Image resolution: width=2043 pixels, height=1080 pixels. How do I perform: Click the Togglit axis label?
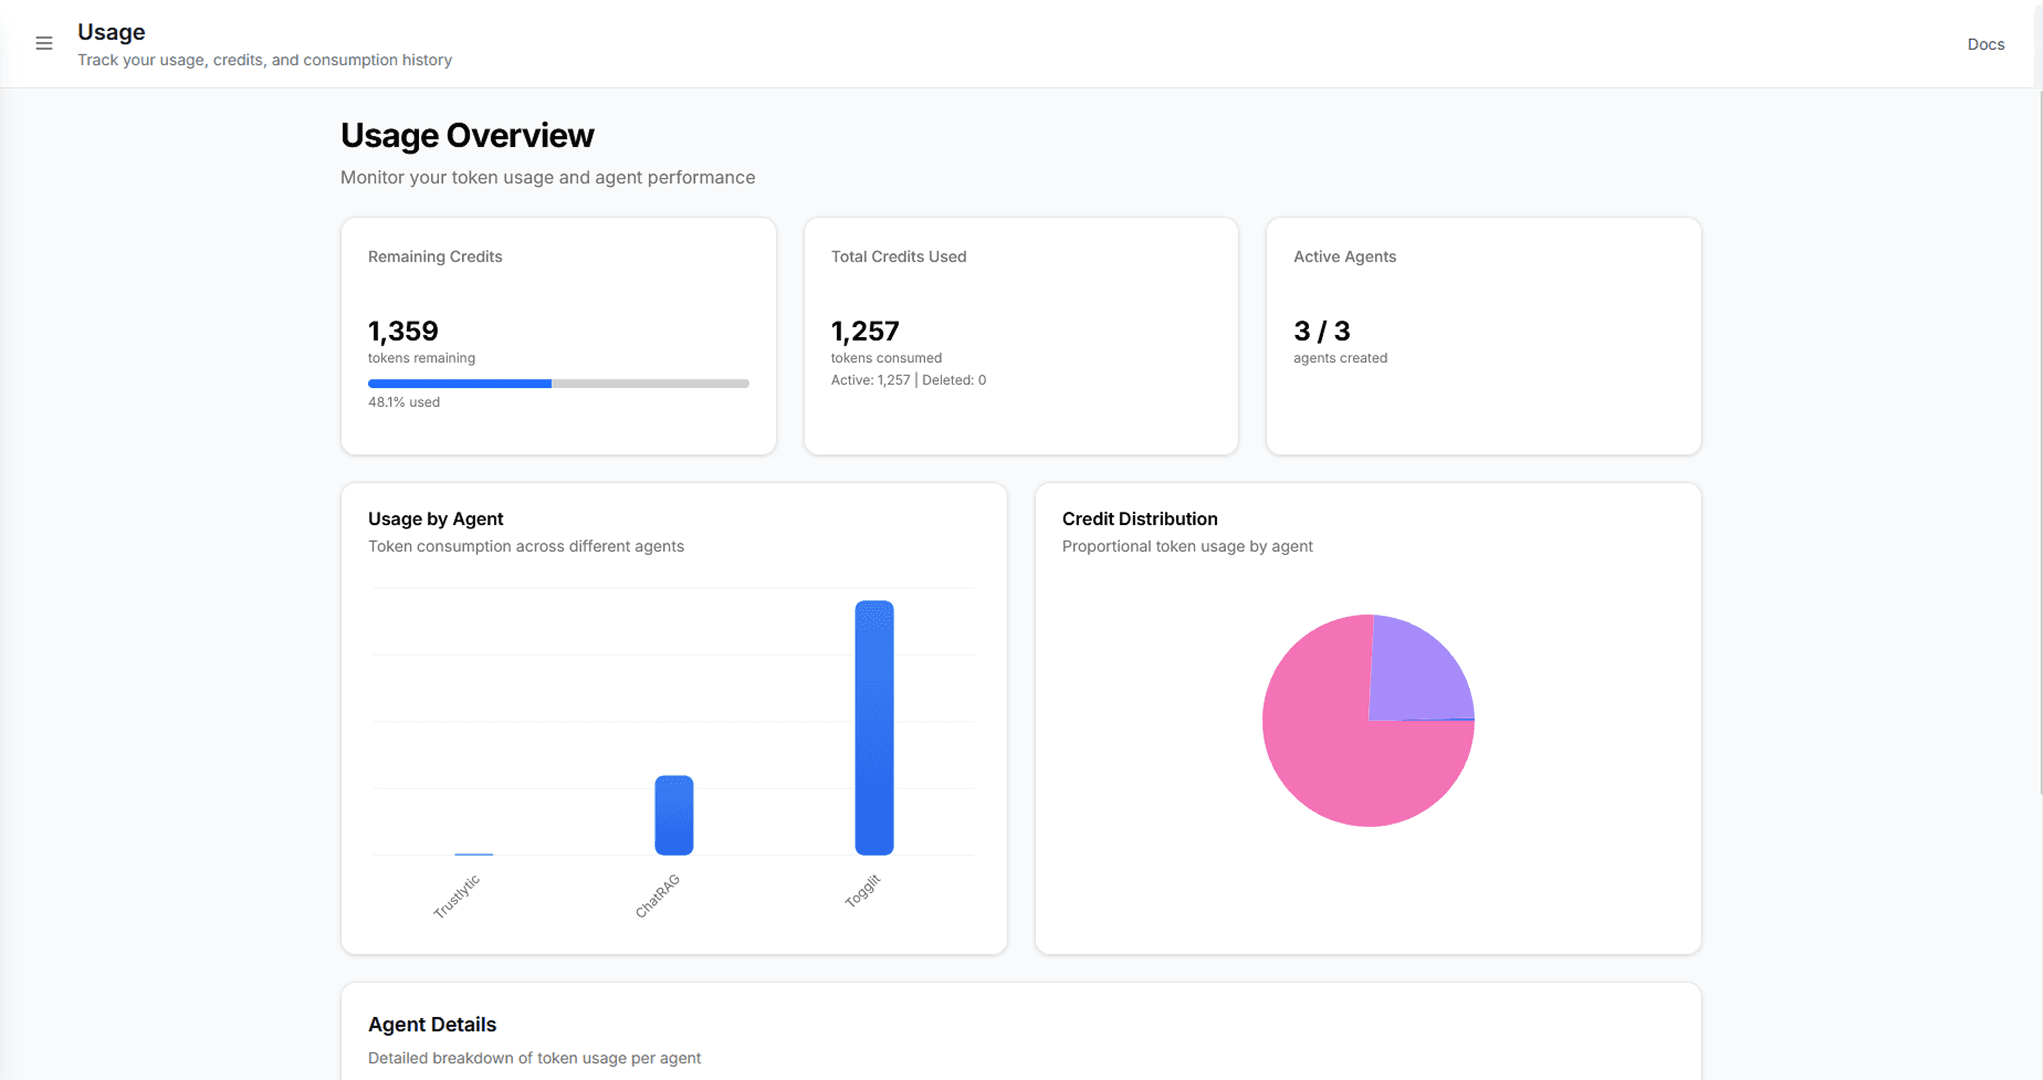tap(862, 890)
